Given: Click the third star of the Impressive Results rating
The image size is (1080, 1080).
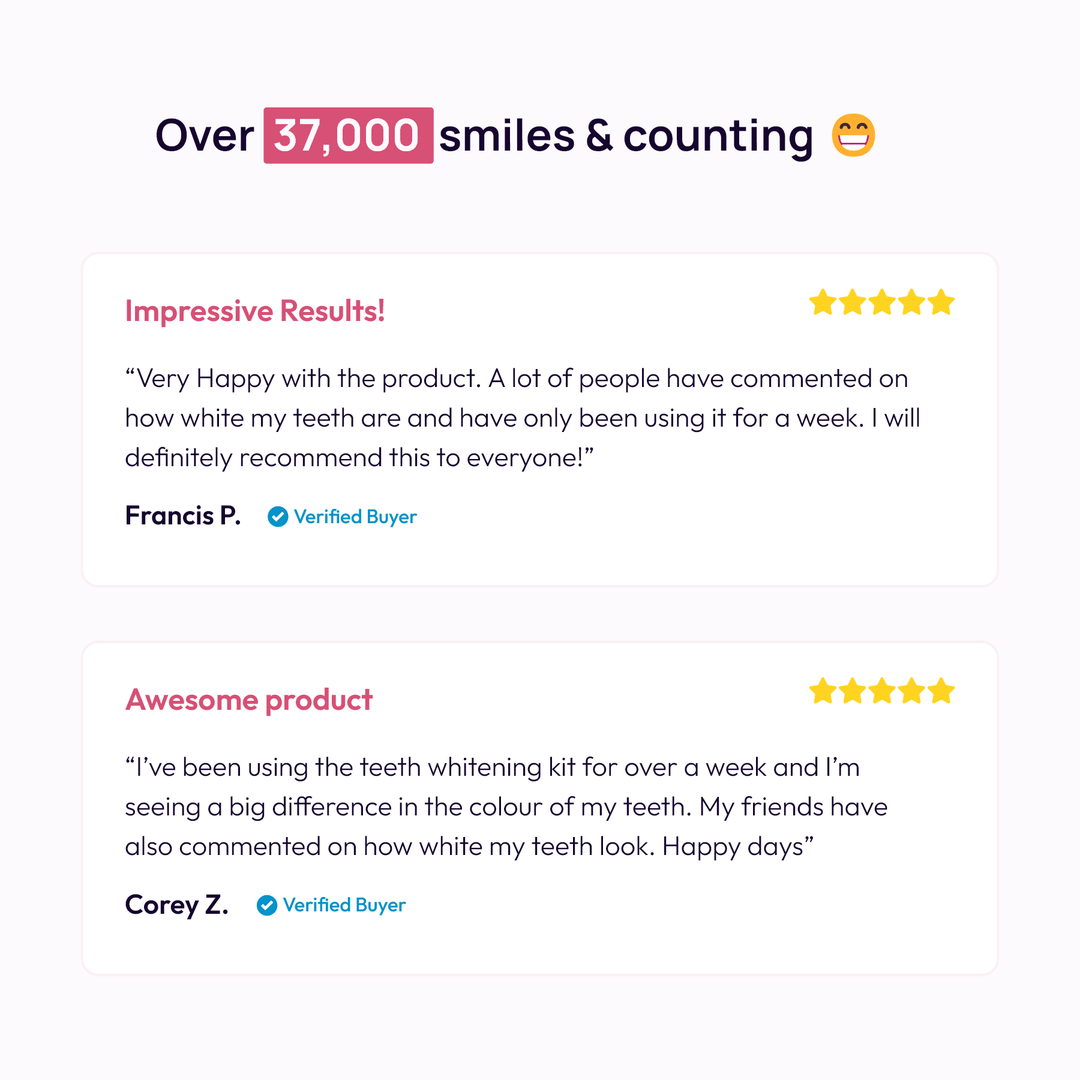Looking at the screenshot, I should (x=882, y=302).
